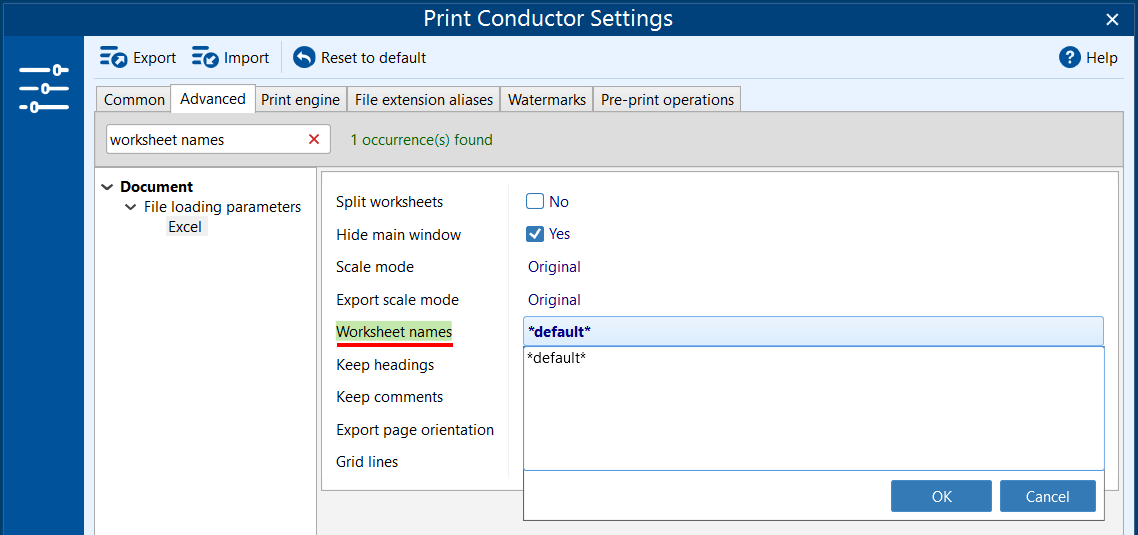Go to the Watermarks tab
Screen dimensions: 1138x535
[546, 100]
